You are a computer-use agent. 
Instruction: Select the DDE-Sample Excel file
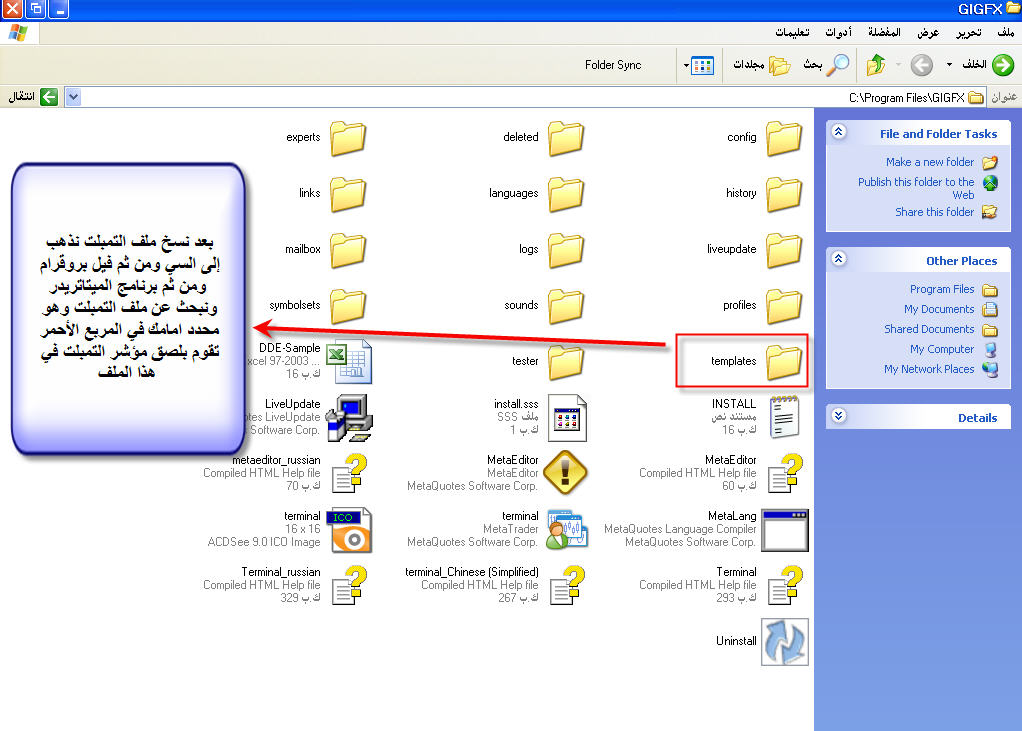349,362
